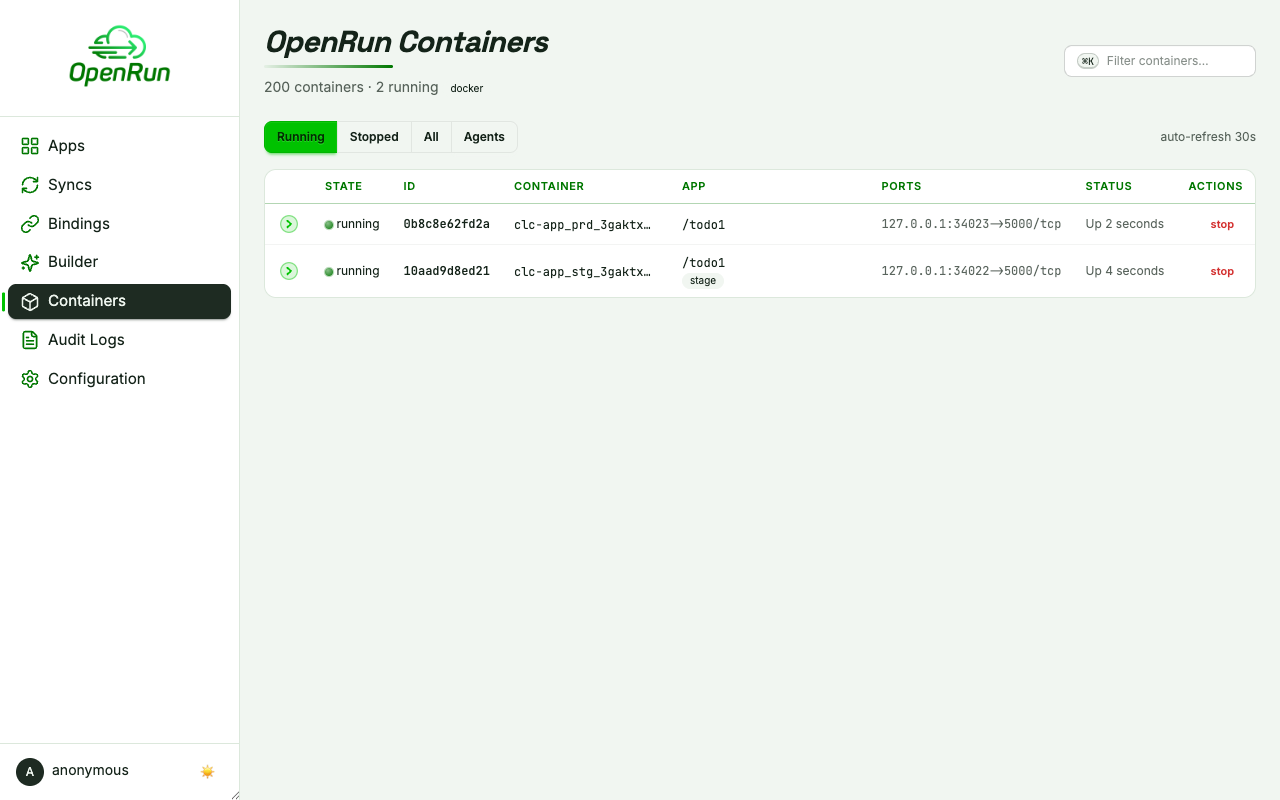Click the Up 4 seconds status
The image size is (1280, 800).
click(1124, 271)
